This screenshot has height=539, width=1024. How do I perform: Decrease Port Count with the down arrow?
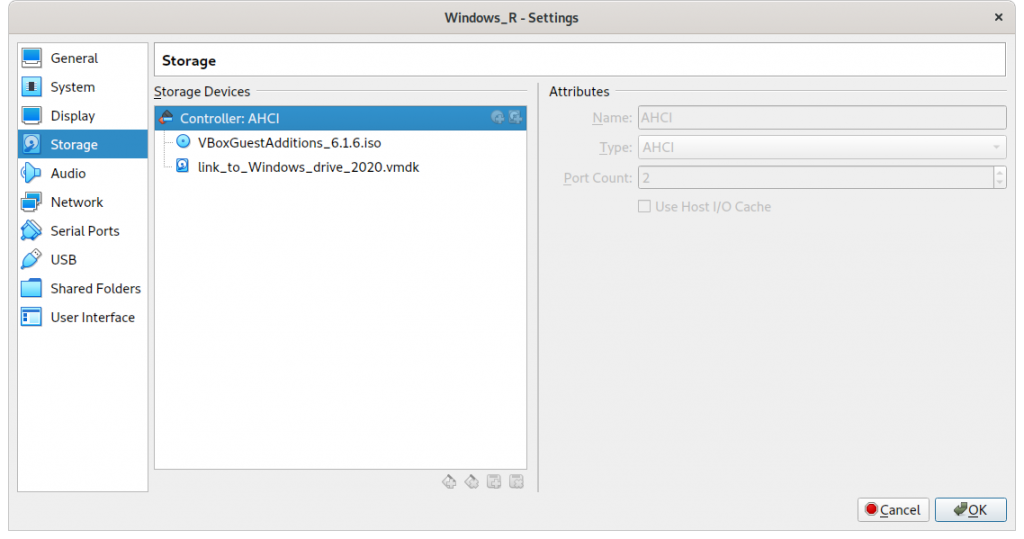point(1000,182)
